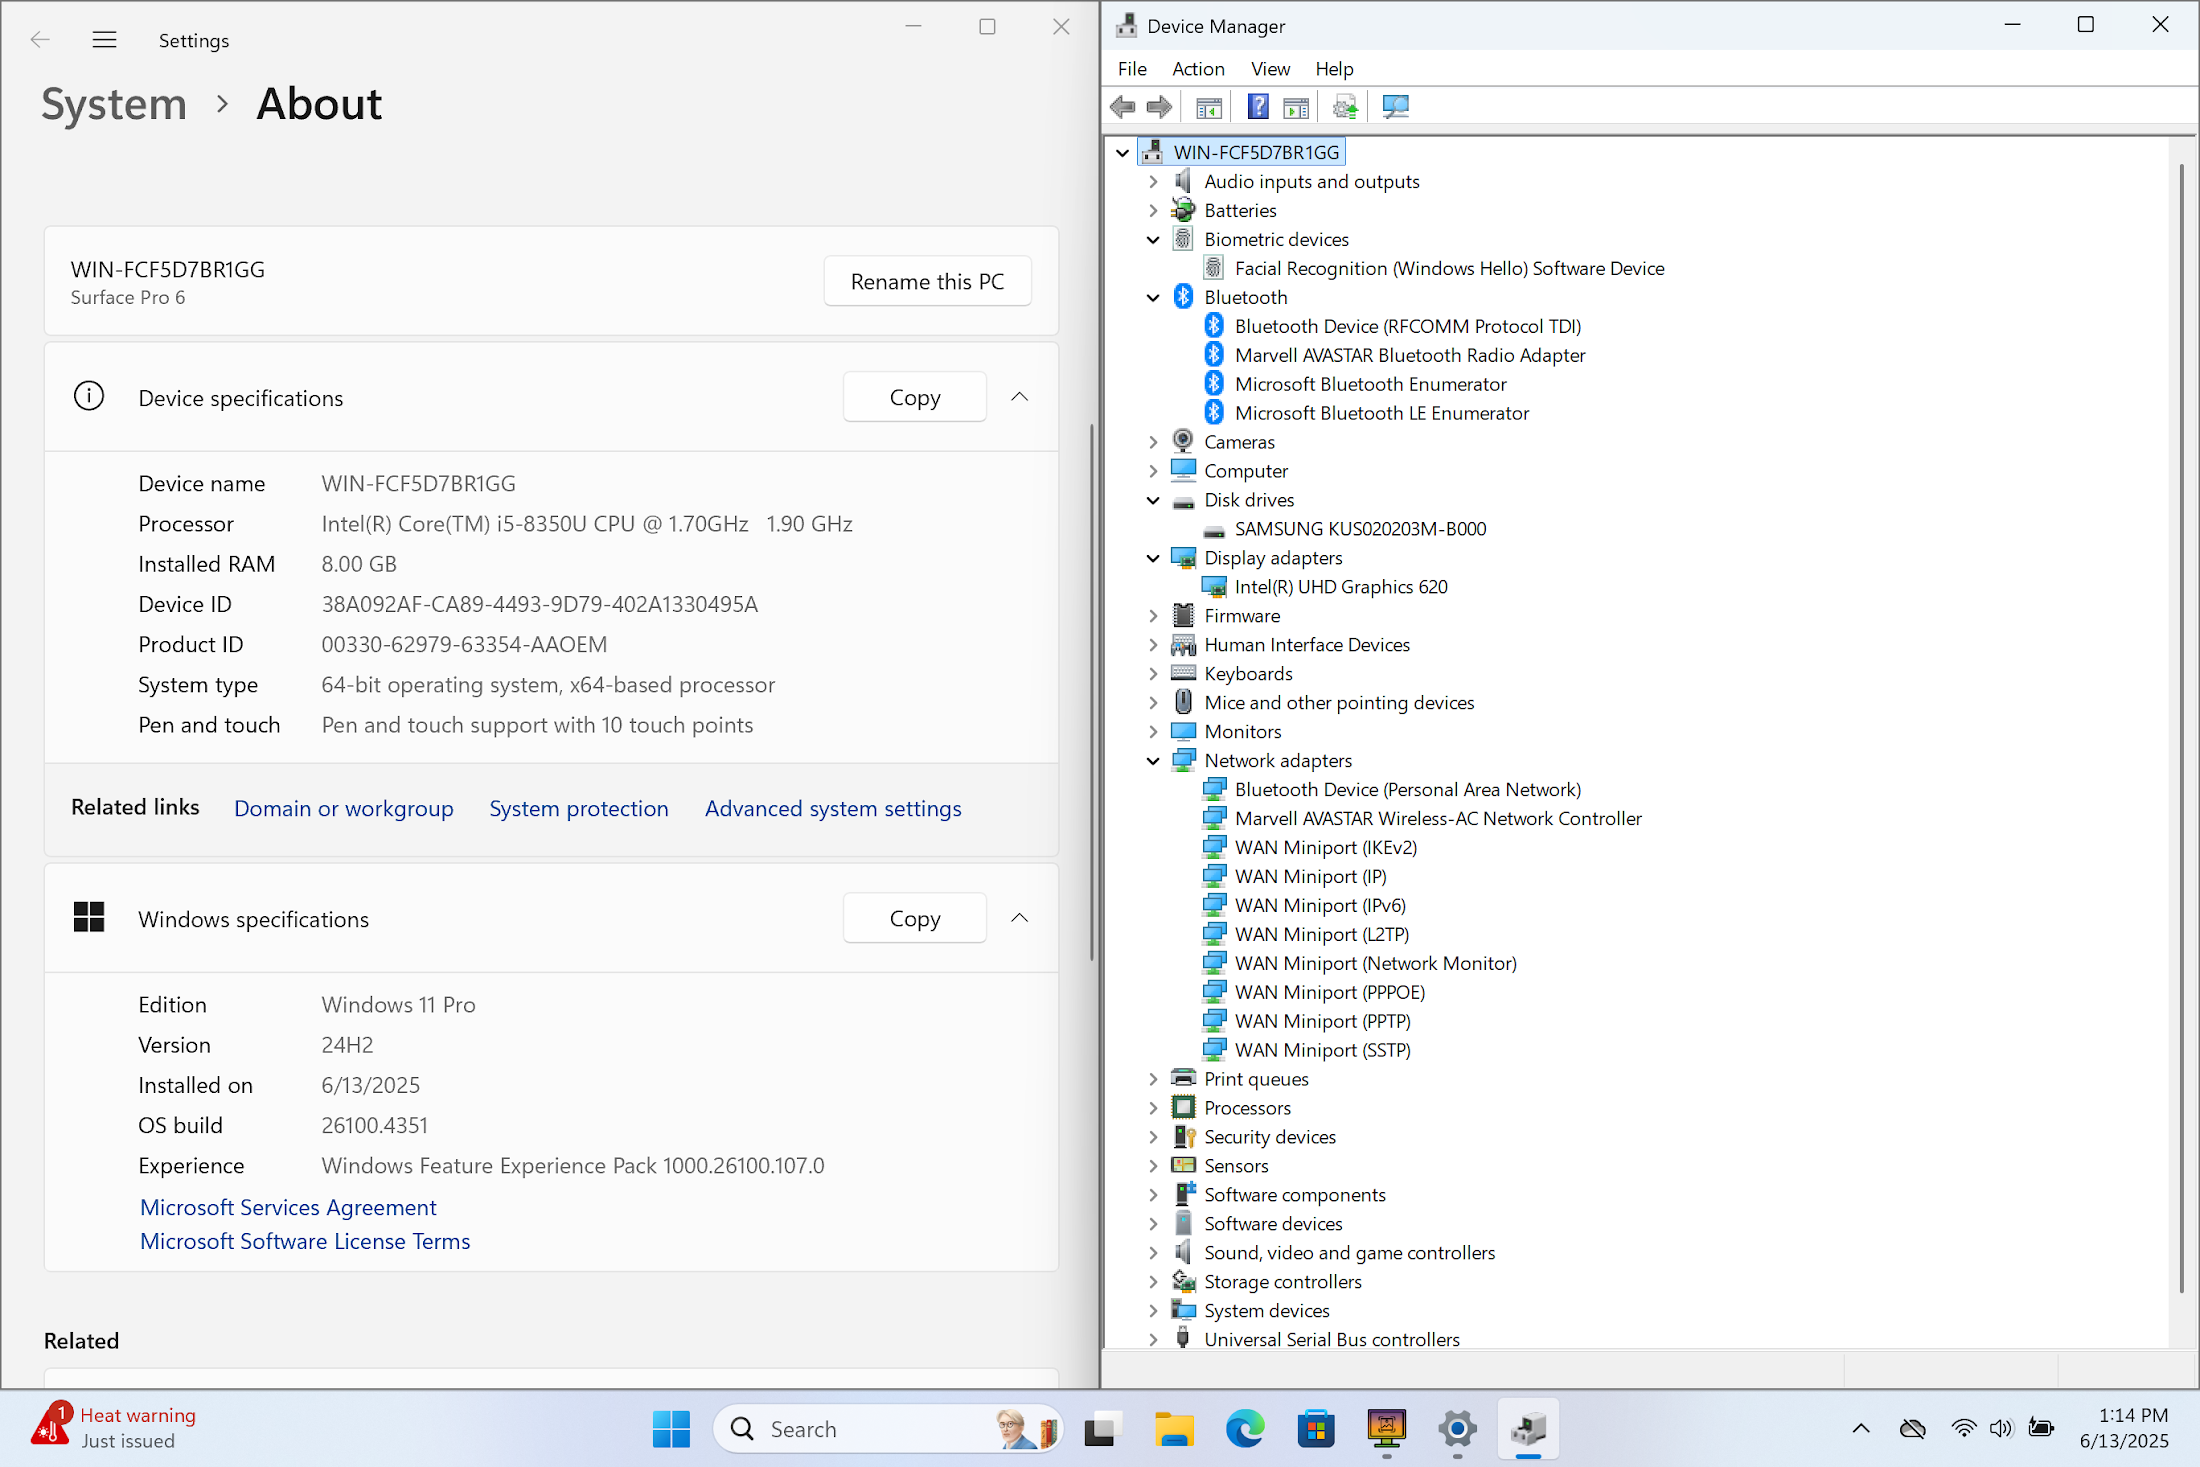Viewport: 2200px width, 1467px height.
Task: Expand Universal Serial Bus controllers category
Action: pos(1153,1340)
